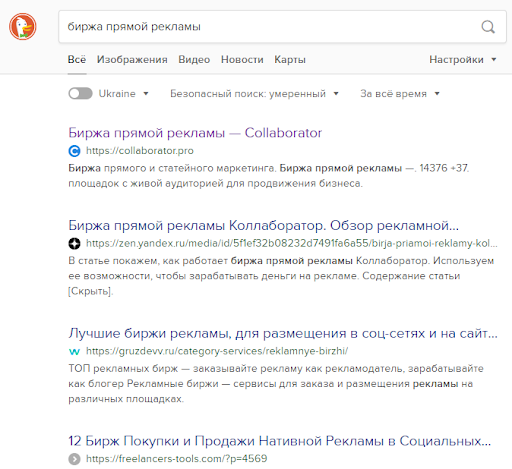Viewport: 512px width, 469px height.
Task: Click the Collaborator favicon icon
Action: pyautogui.click(x=74, y=151)
